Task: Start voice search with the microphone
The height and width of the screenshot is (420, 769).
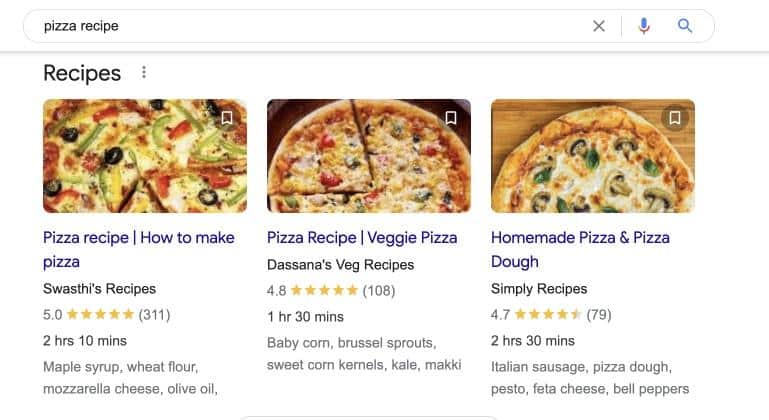Action: point(643,26)
